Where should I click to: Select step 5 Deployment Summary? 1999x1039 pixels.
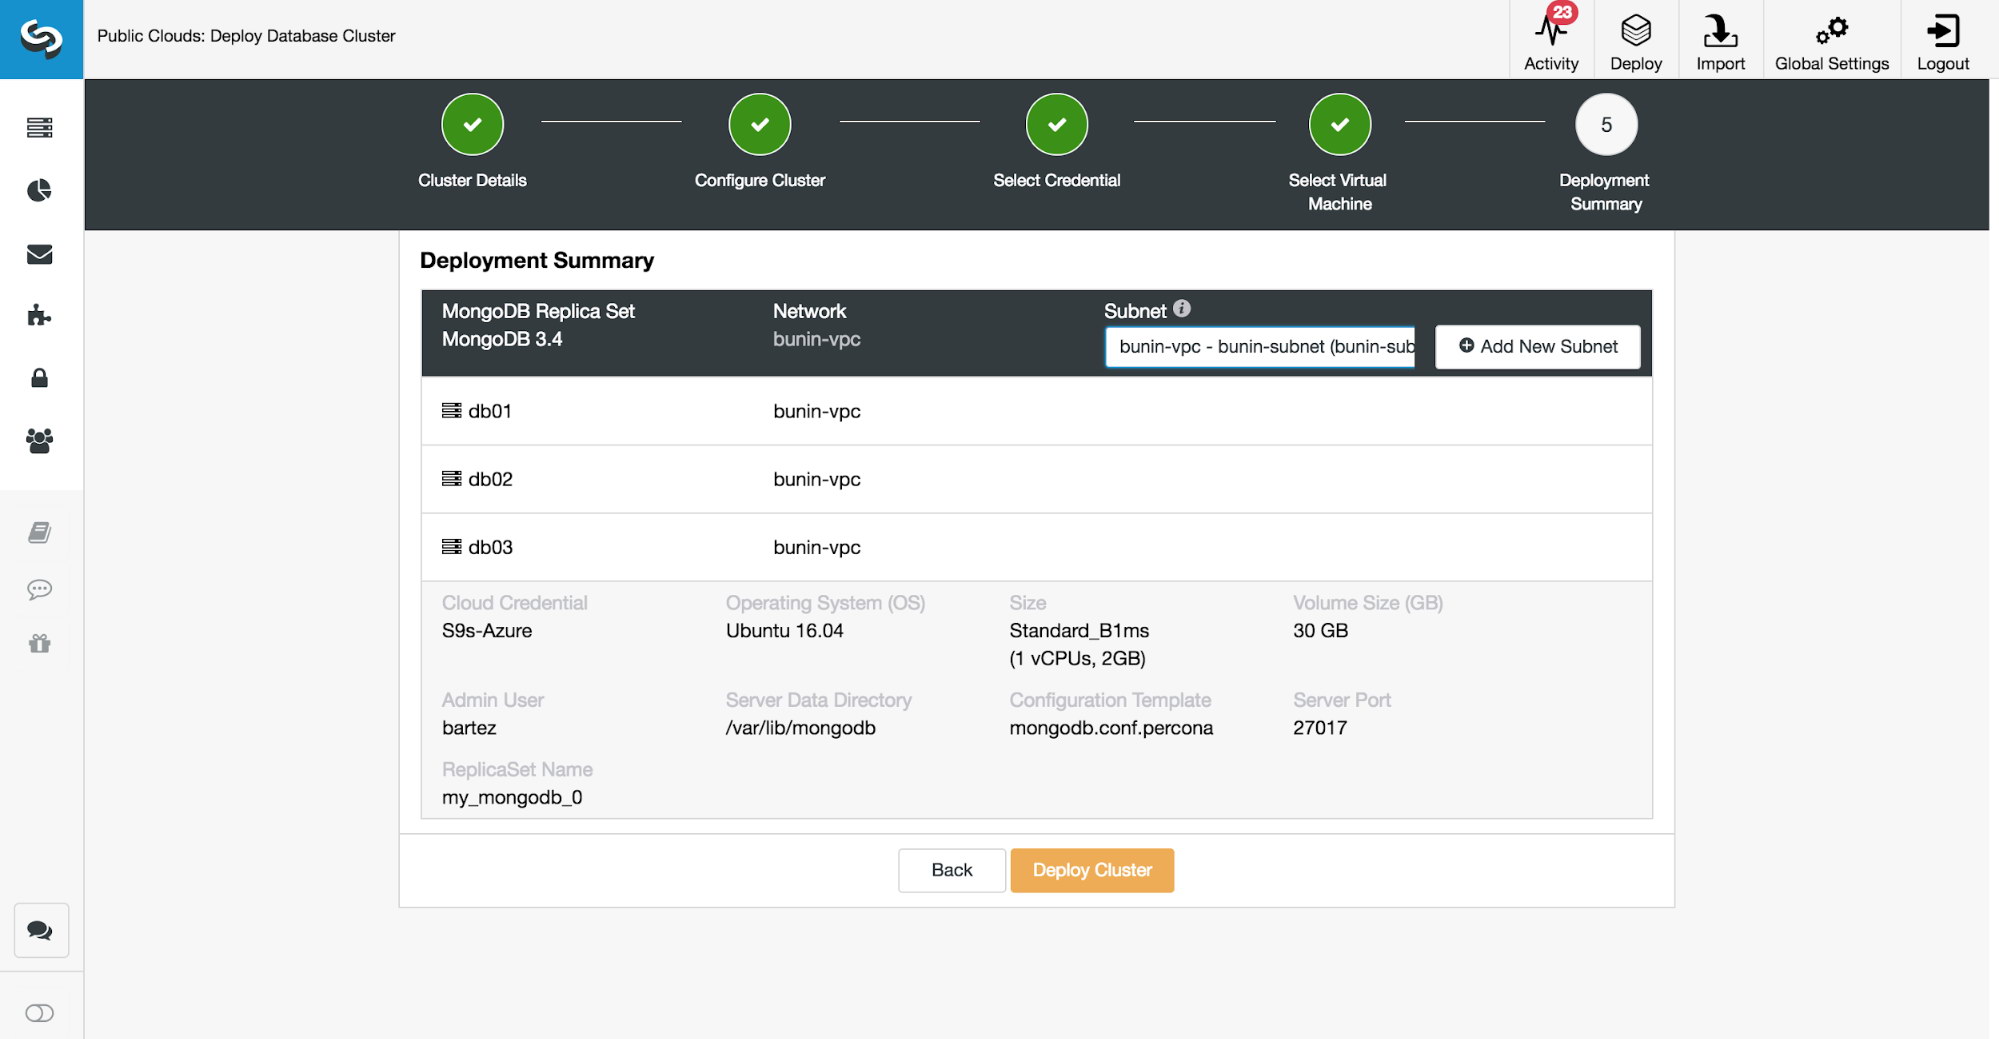click(x=1606, y=125)
